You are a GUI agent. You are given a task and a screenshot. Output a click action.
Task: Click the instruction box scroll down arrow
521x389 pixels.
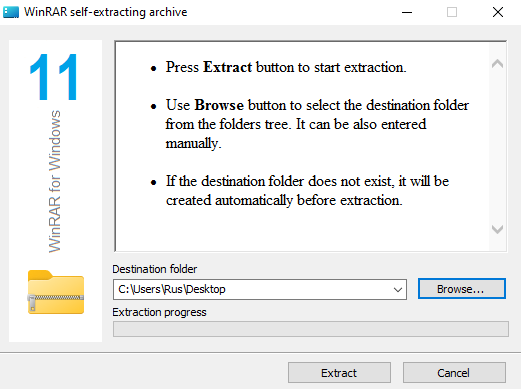tap(497, 229)
